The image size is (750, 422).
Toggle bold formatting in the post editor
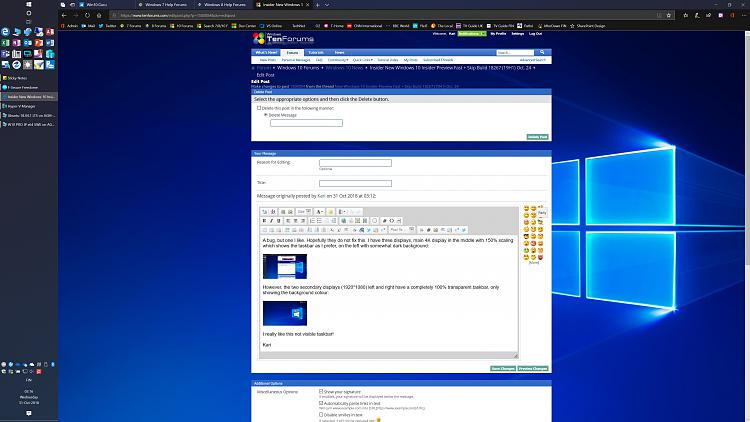pos(264,221)
